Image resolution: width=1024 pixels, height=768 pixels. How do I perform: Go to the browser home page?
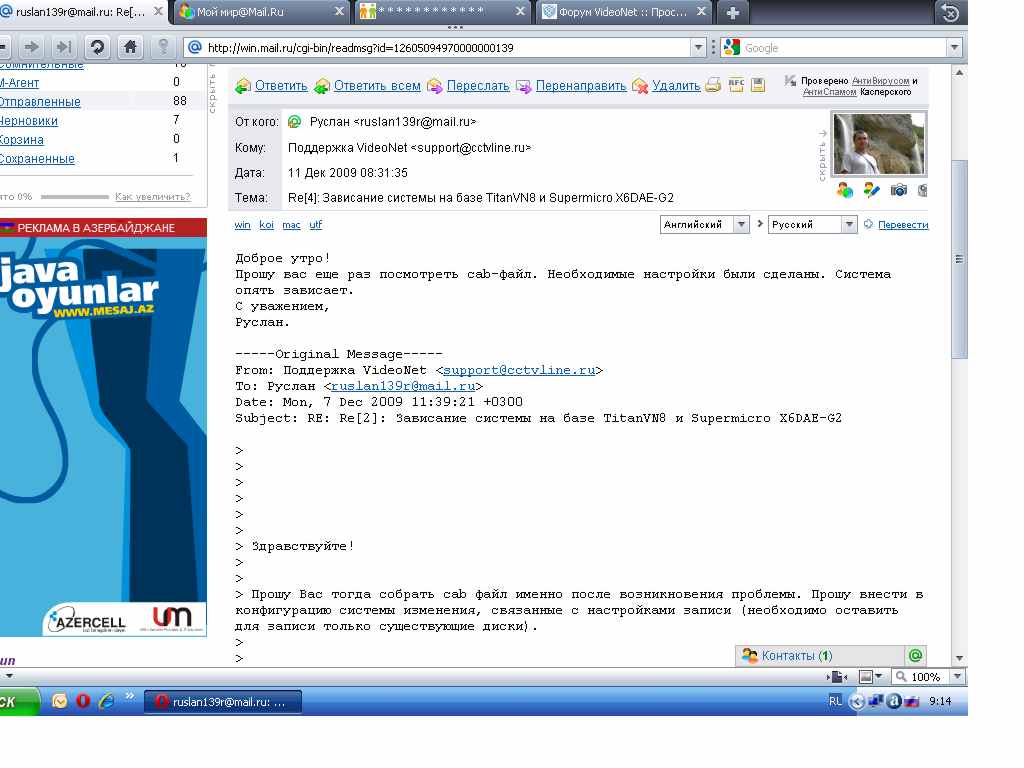coord(131,47)
